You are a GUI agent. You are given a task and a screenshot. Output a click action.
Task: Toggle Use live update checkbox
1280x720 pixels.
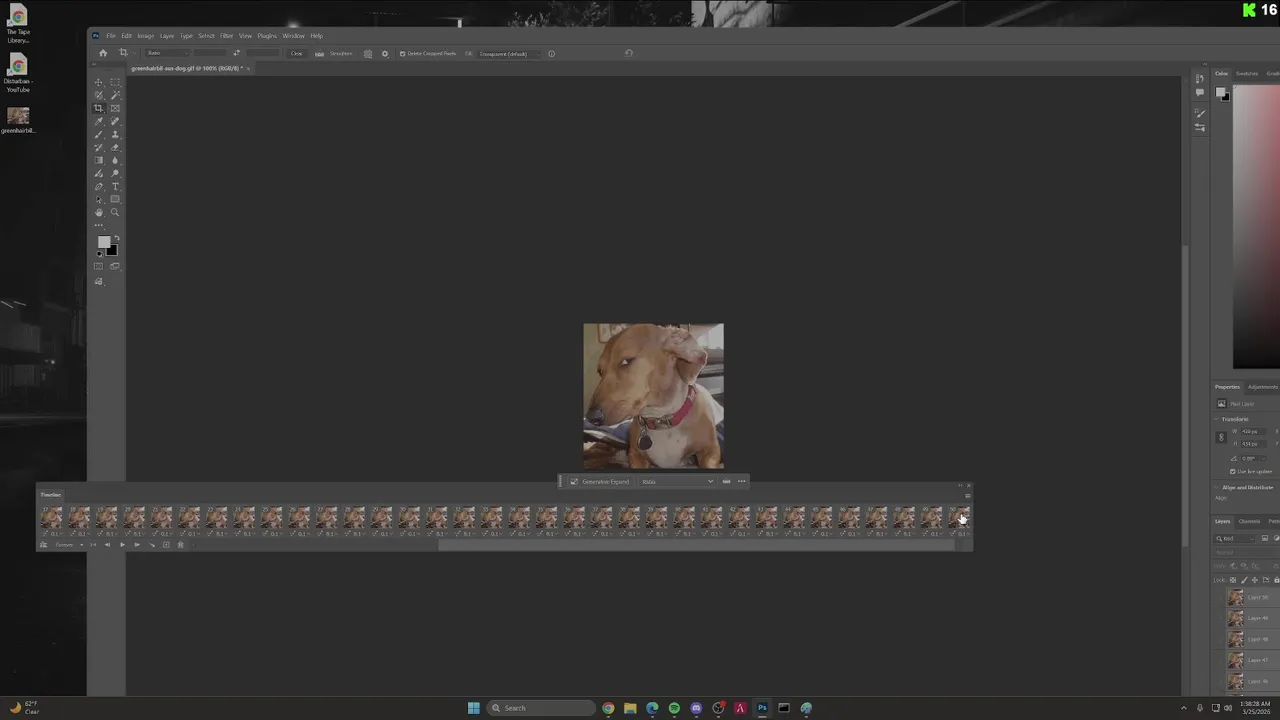point(1233,471)
